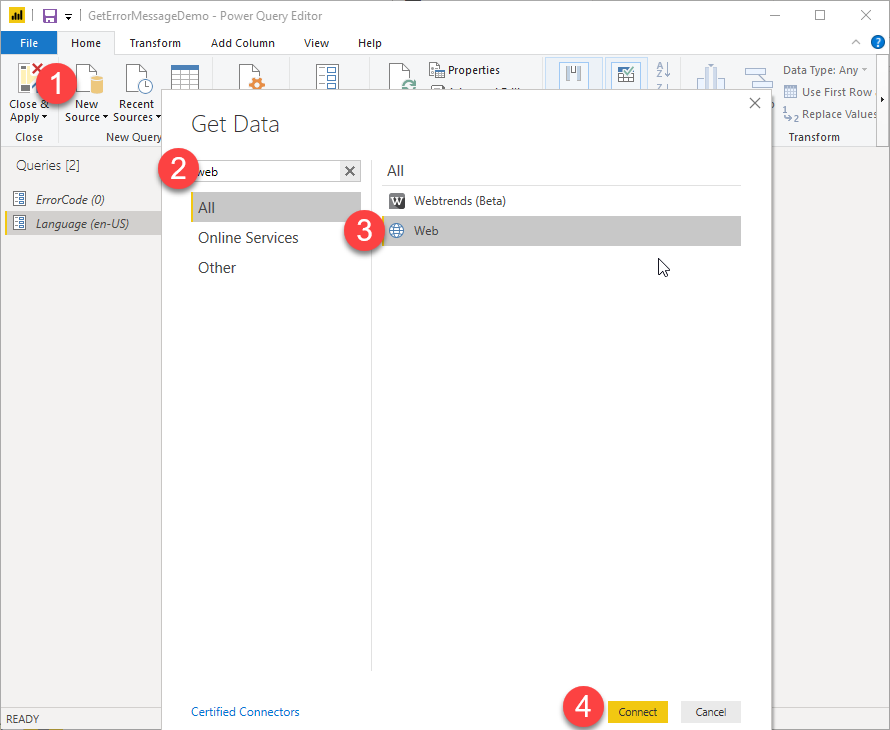Click the Queries [2] pane header
This screenshot has width=890, height=730.
click(48, 165)
